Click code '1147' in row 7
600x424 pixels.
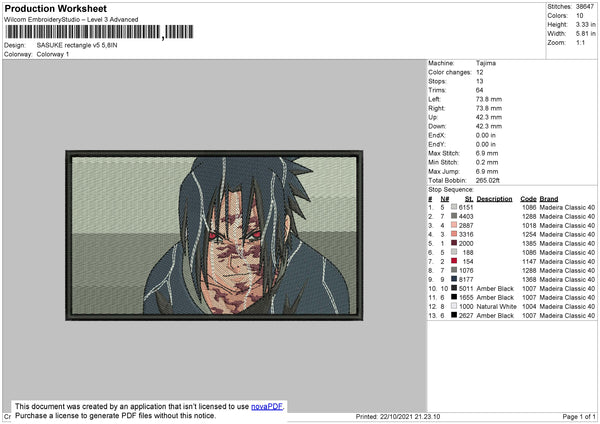pos(529,261)
